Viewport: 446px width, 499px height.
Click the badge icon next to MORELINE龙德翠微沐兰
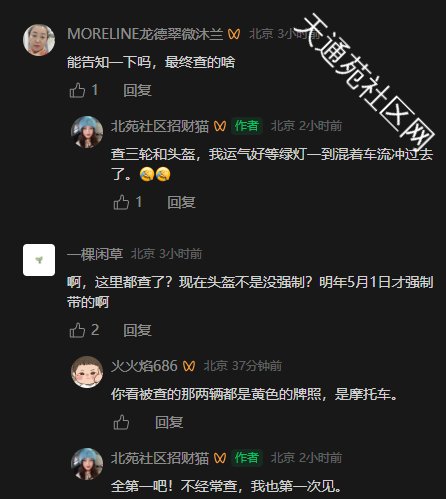click(x=234, y=34)
